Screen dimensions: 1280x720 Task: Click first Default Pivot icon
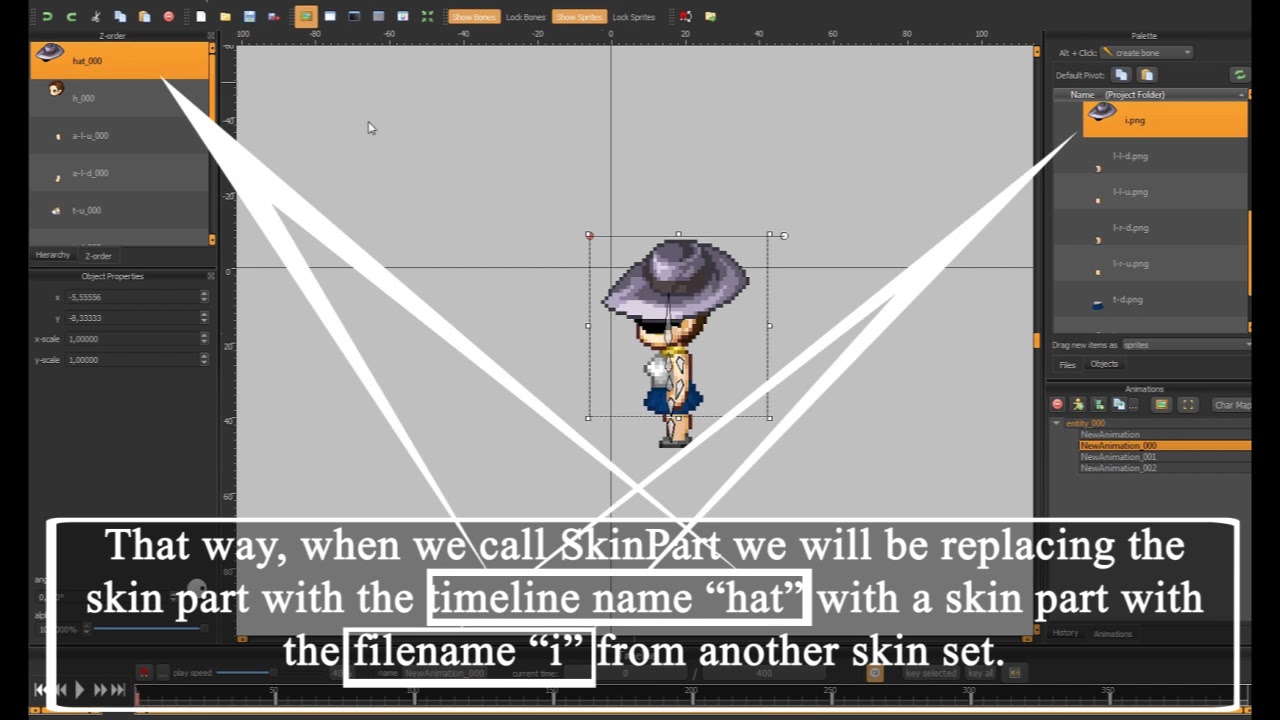pyautogui.click(x=1121, y=75)
